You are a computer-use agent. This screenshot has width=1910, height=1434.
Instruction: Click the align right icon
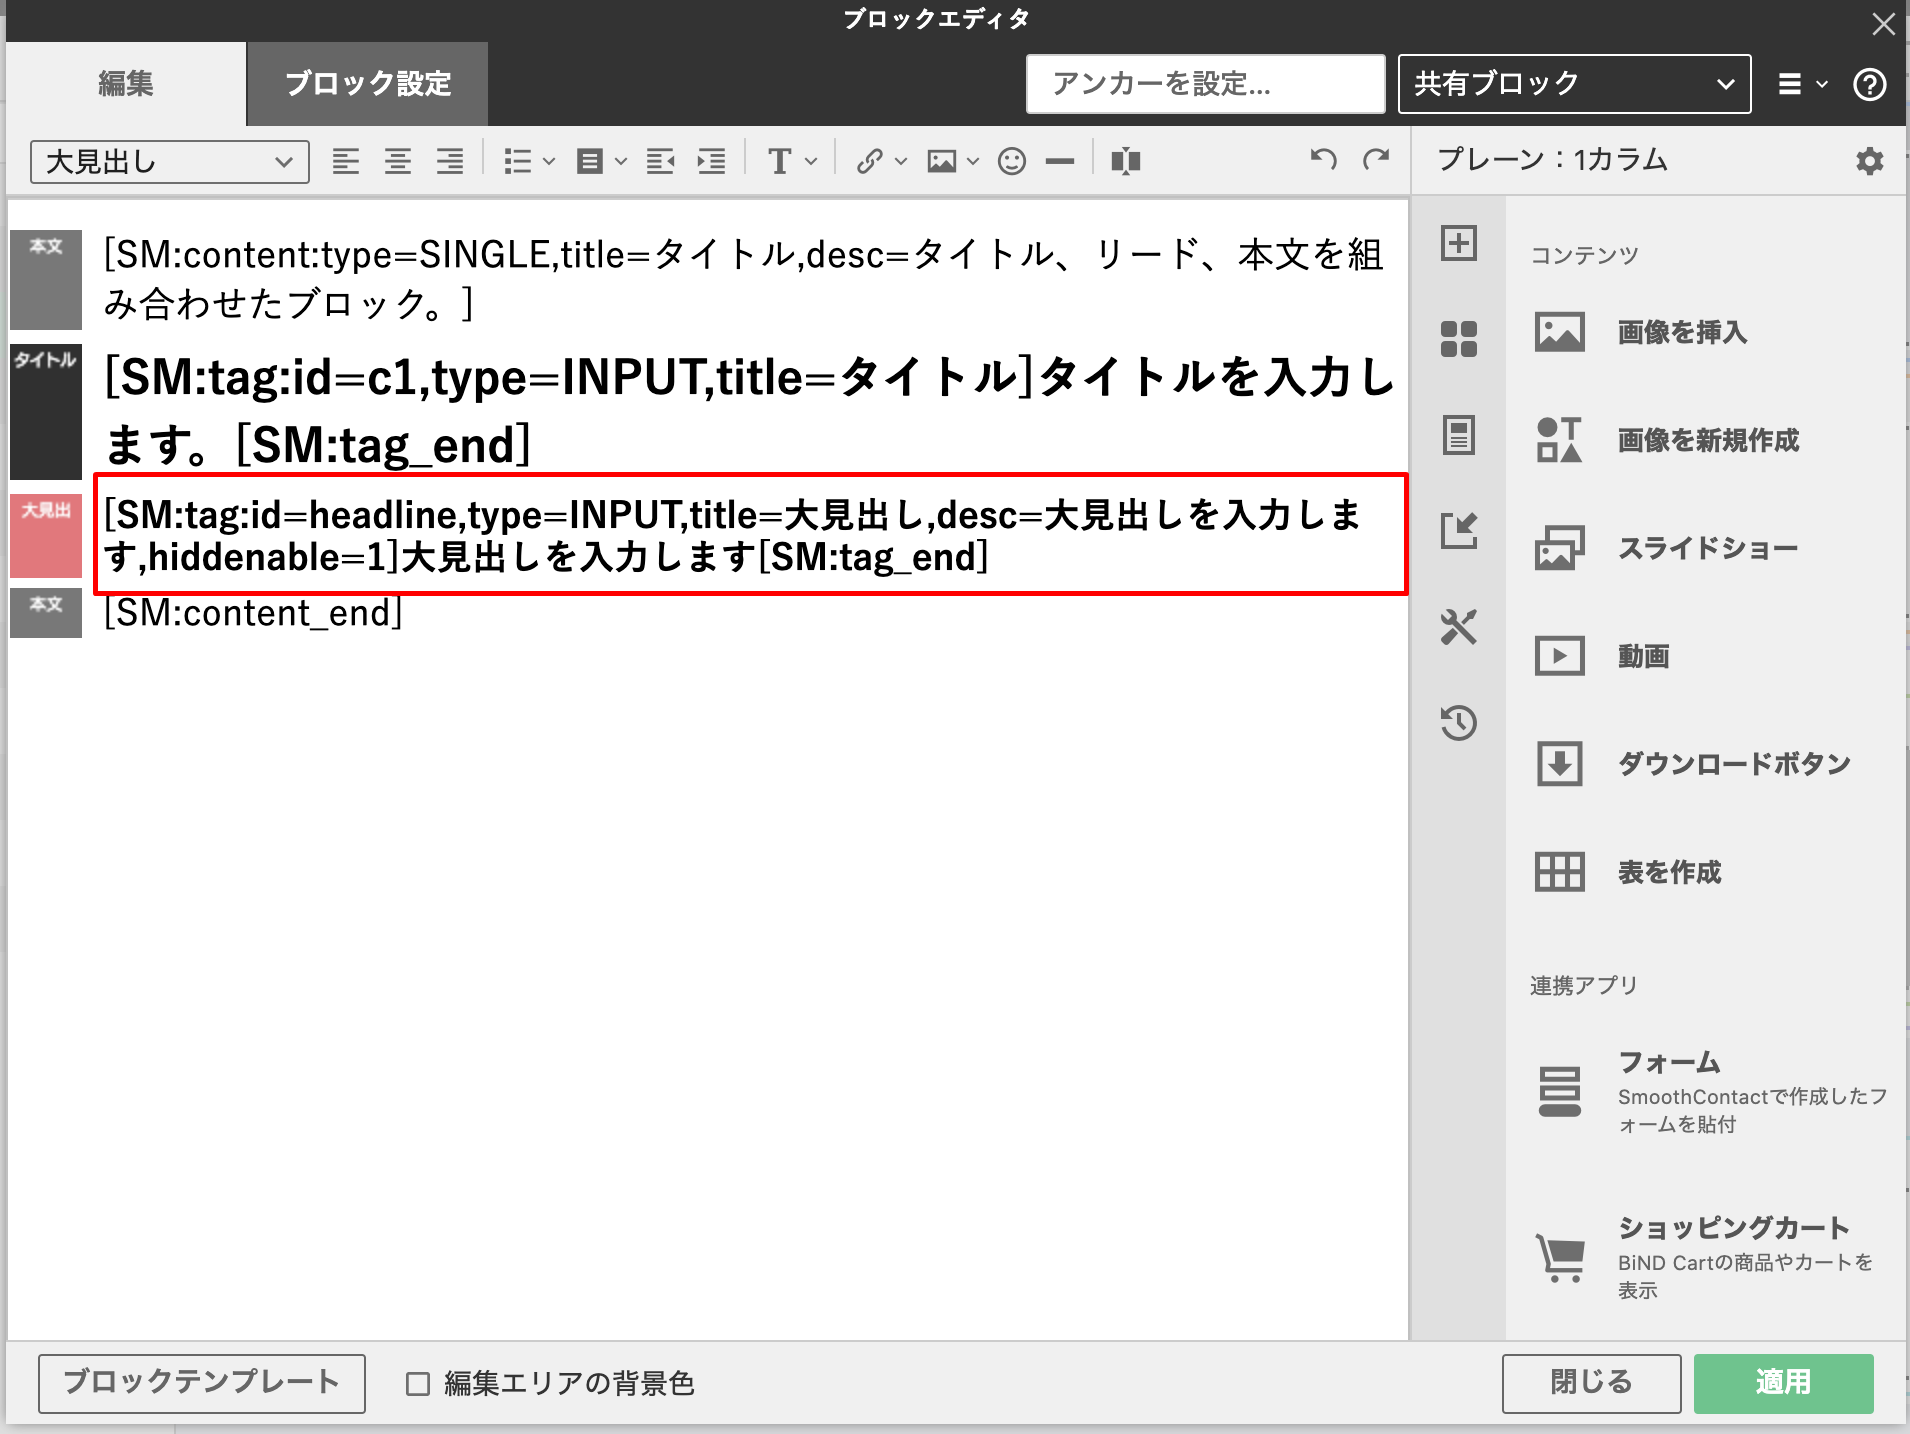(x=450, y=161)
